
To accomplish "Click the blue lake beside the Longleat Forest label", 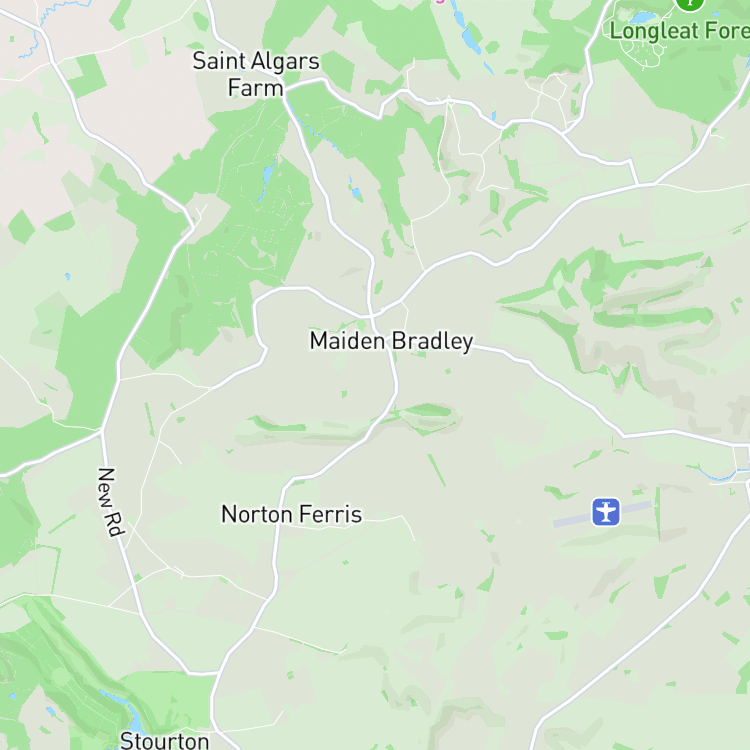I will (x=642, y=18).
